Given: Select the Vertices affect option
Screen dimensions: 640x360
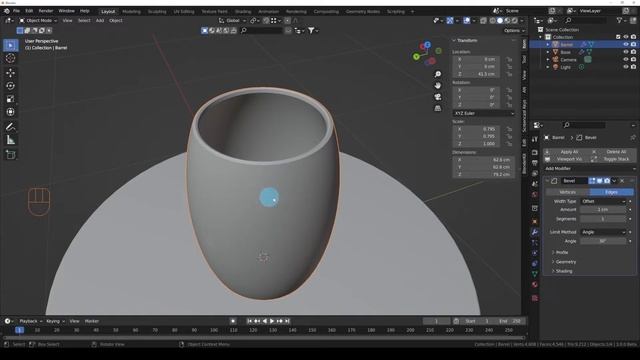Looking at the screenshot, I should pyautogui.click(x=567, y=192).
